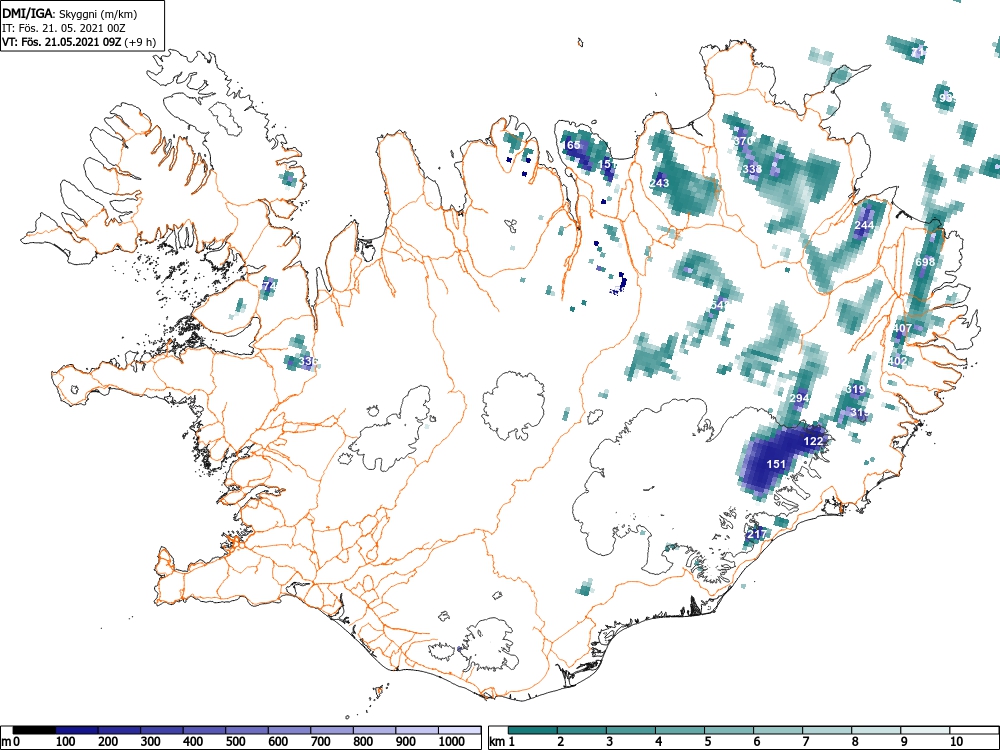Click the visibility value '336' in the west

(307, 361)
